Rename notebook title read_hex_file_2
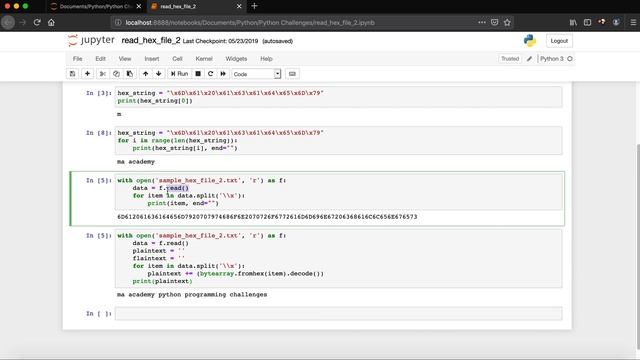This screenshot has width=640, height=360. 151,40
